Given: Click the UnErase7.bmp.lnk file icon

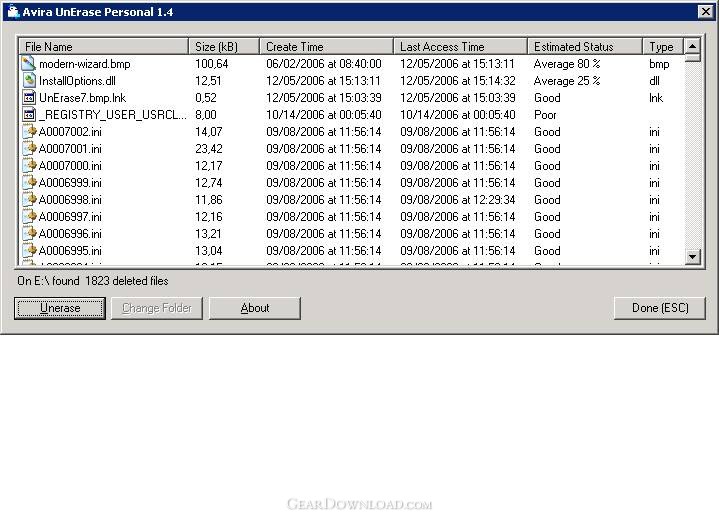Looking at the screenshot, I should tap(29, 98).
